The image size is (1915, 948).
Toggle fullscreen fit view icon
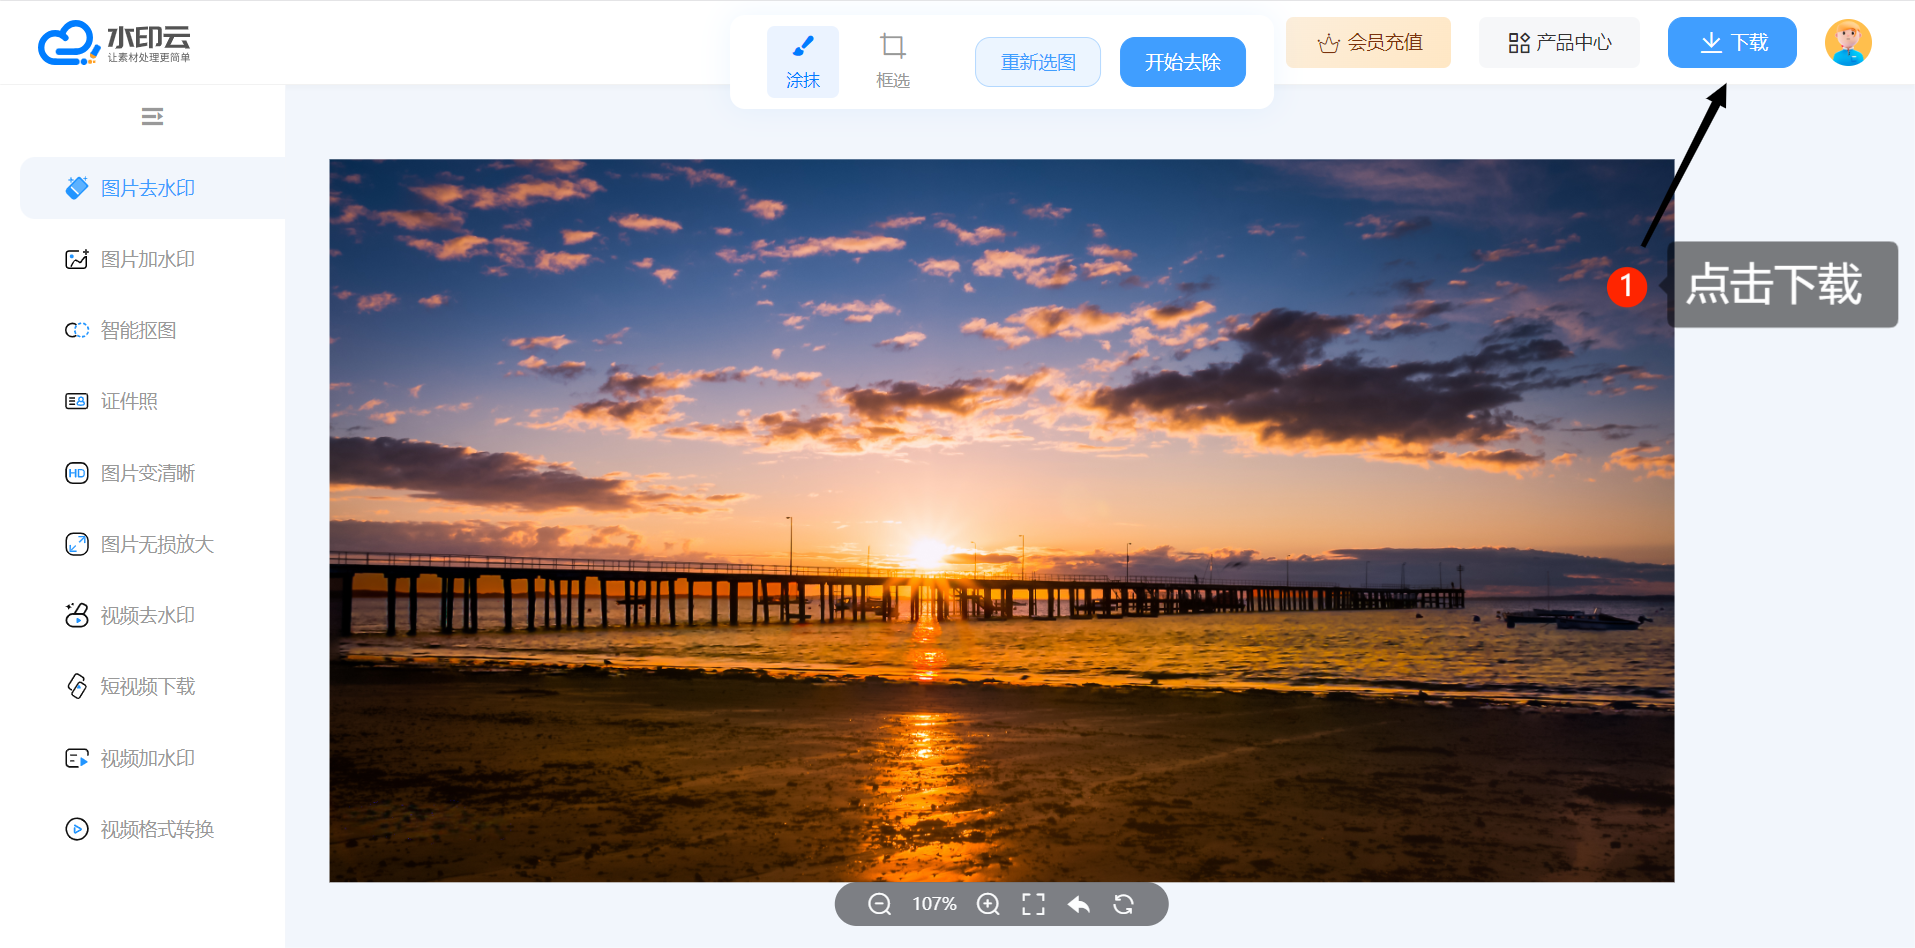(1033, 904)
